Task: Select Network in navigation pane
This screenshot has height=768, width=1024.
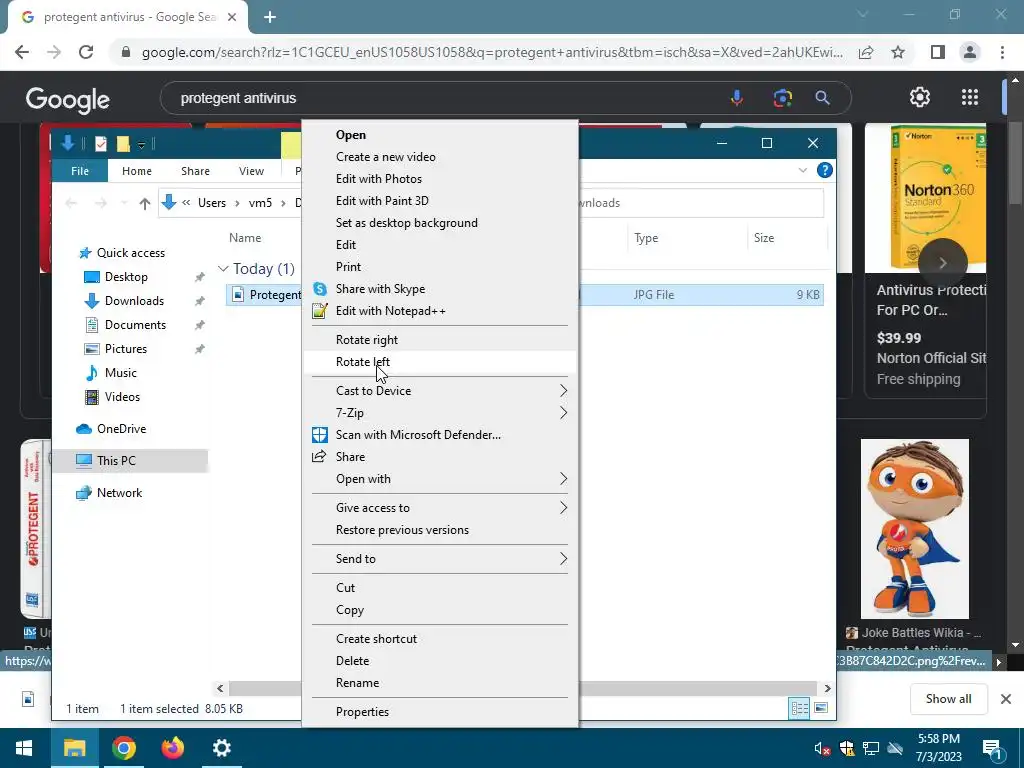Action: coord(120,493)
